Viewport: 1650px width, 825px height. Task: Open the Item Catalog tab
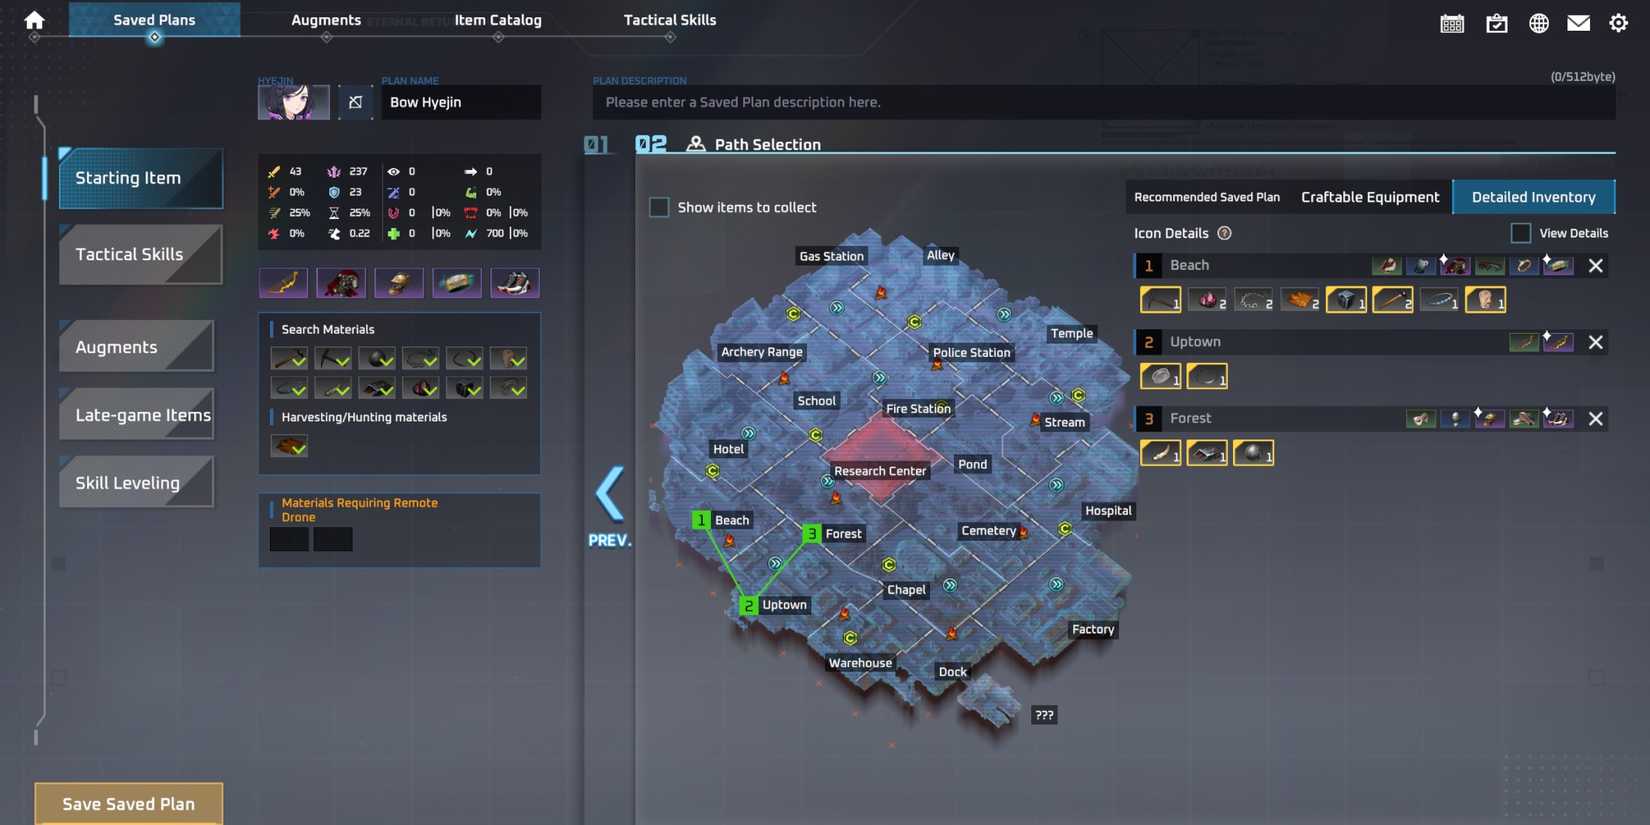(497, 20)
